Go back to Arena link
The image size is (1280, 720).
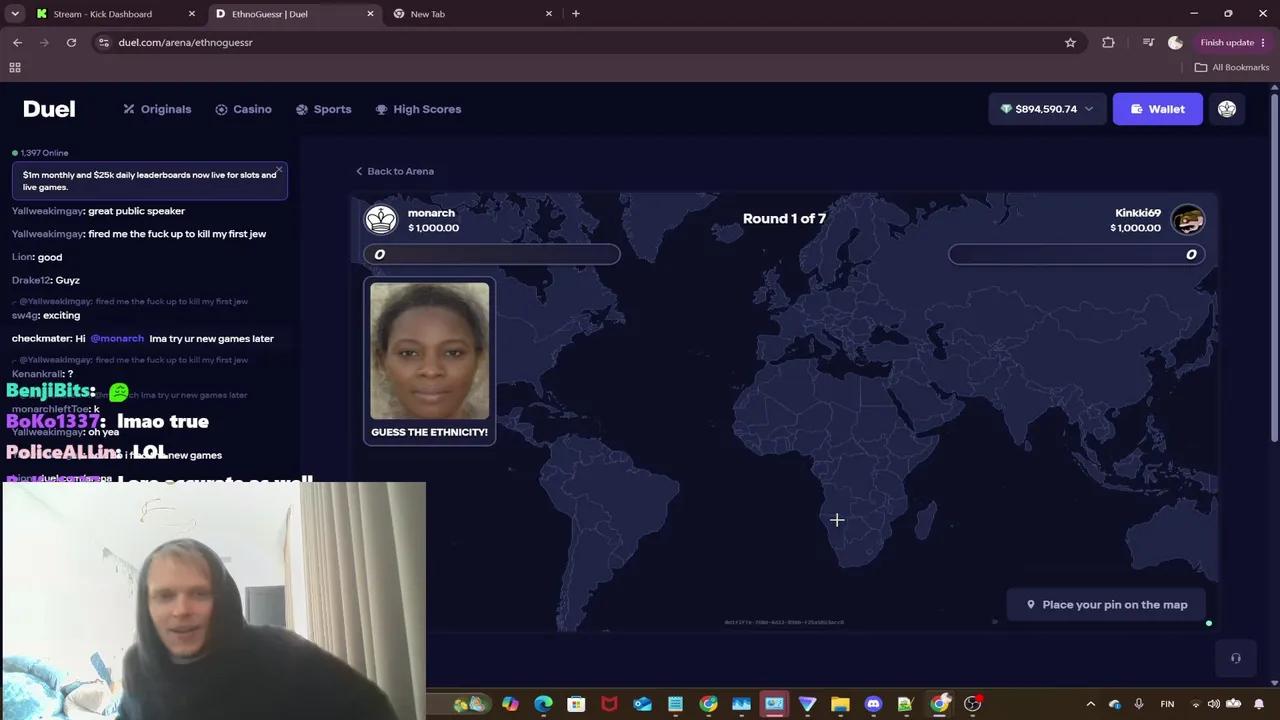(x=394, y=171)
